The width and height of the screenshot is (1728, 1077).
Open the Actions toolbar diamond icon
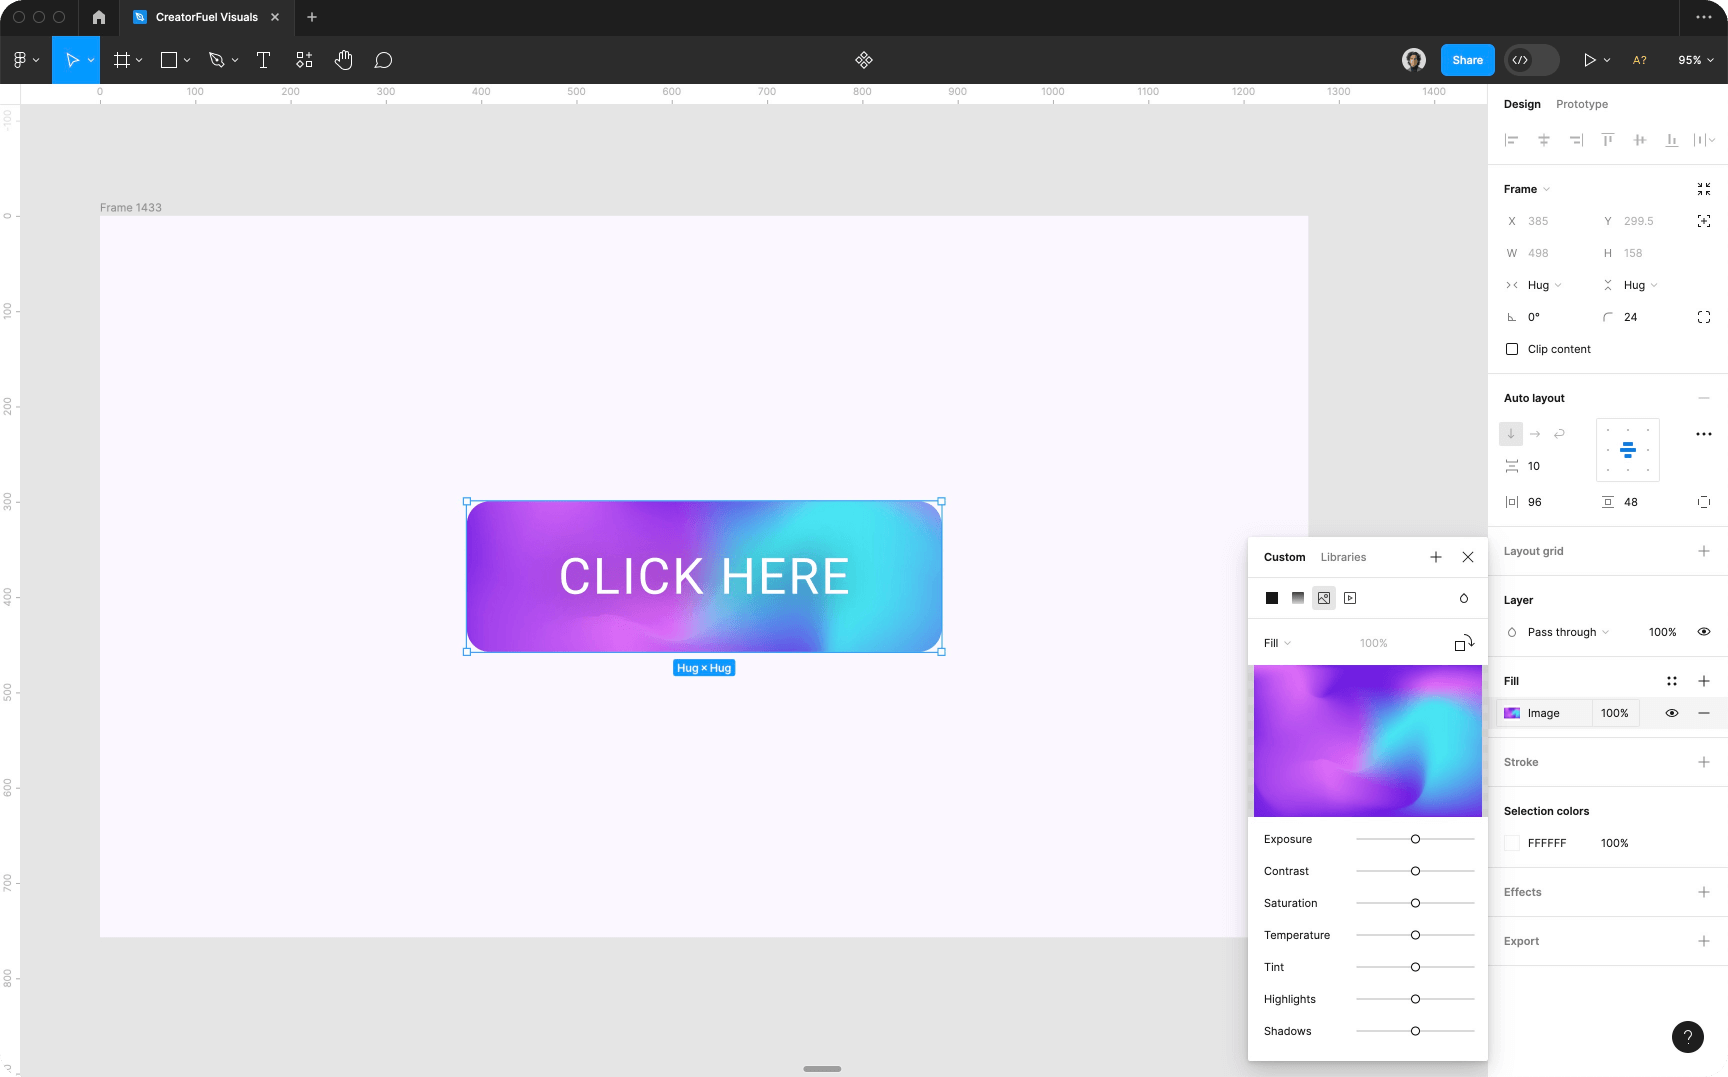864,60
